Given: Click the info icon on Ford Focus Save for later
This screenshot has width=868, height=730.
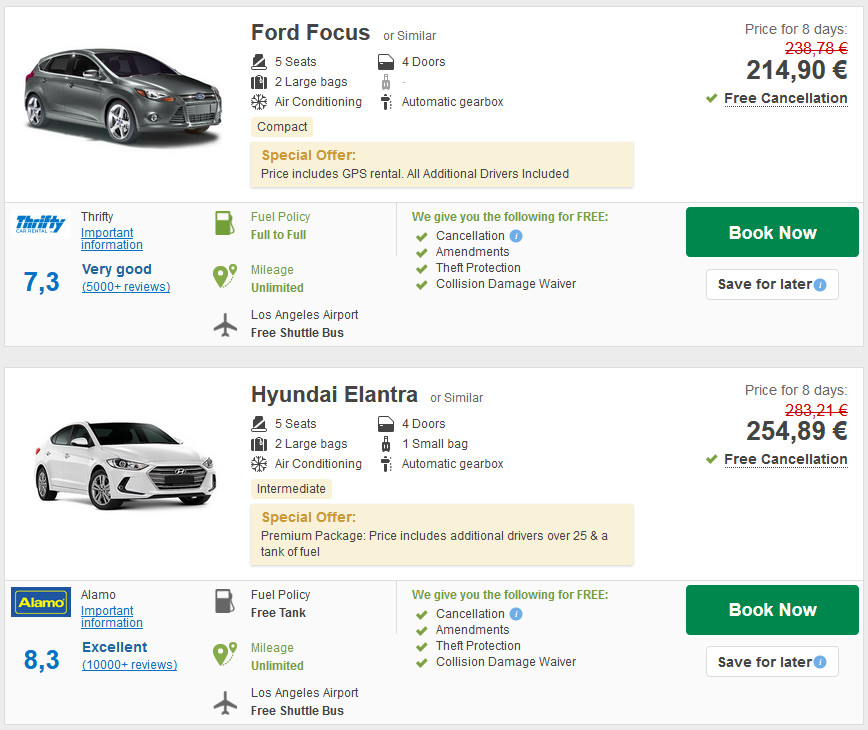Looking at the screenshot, I should 820,285.
